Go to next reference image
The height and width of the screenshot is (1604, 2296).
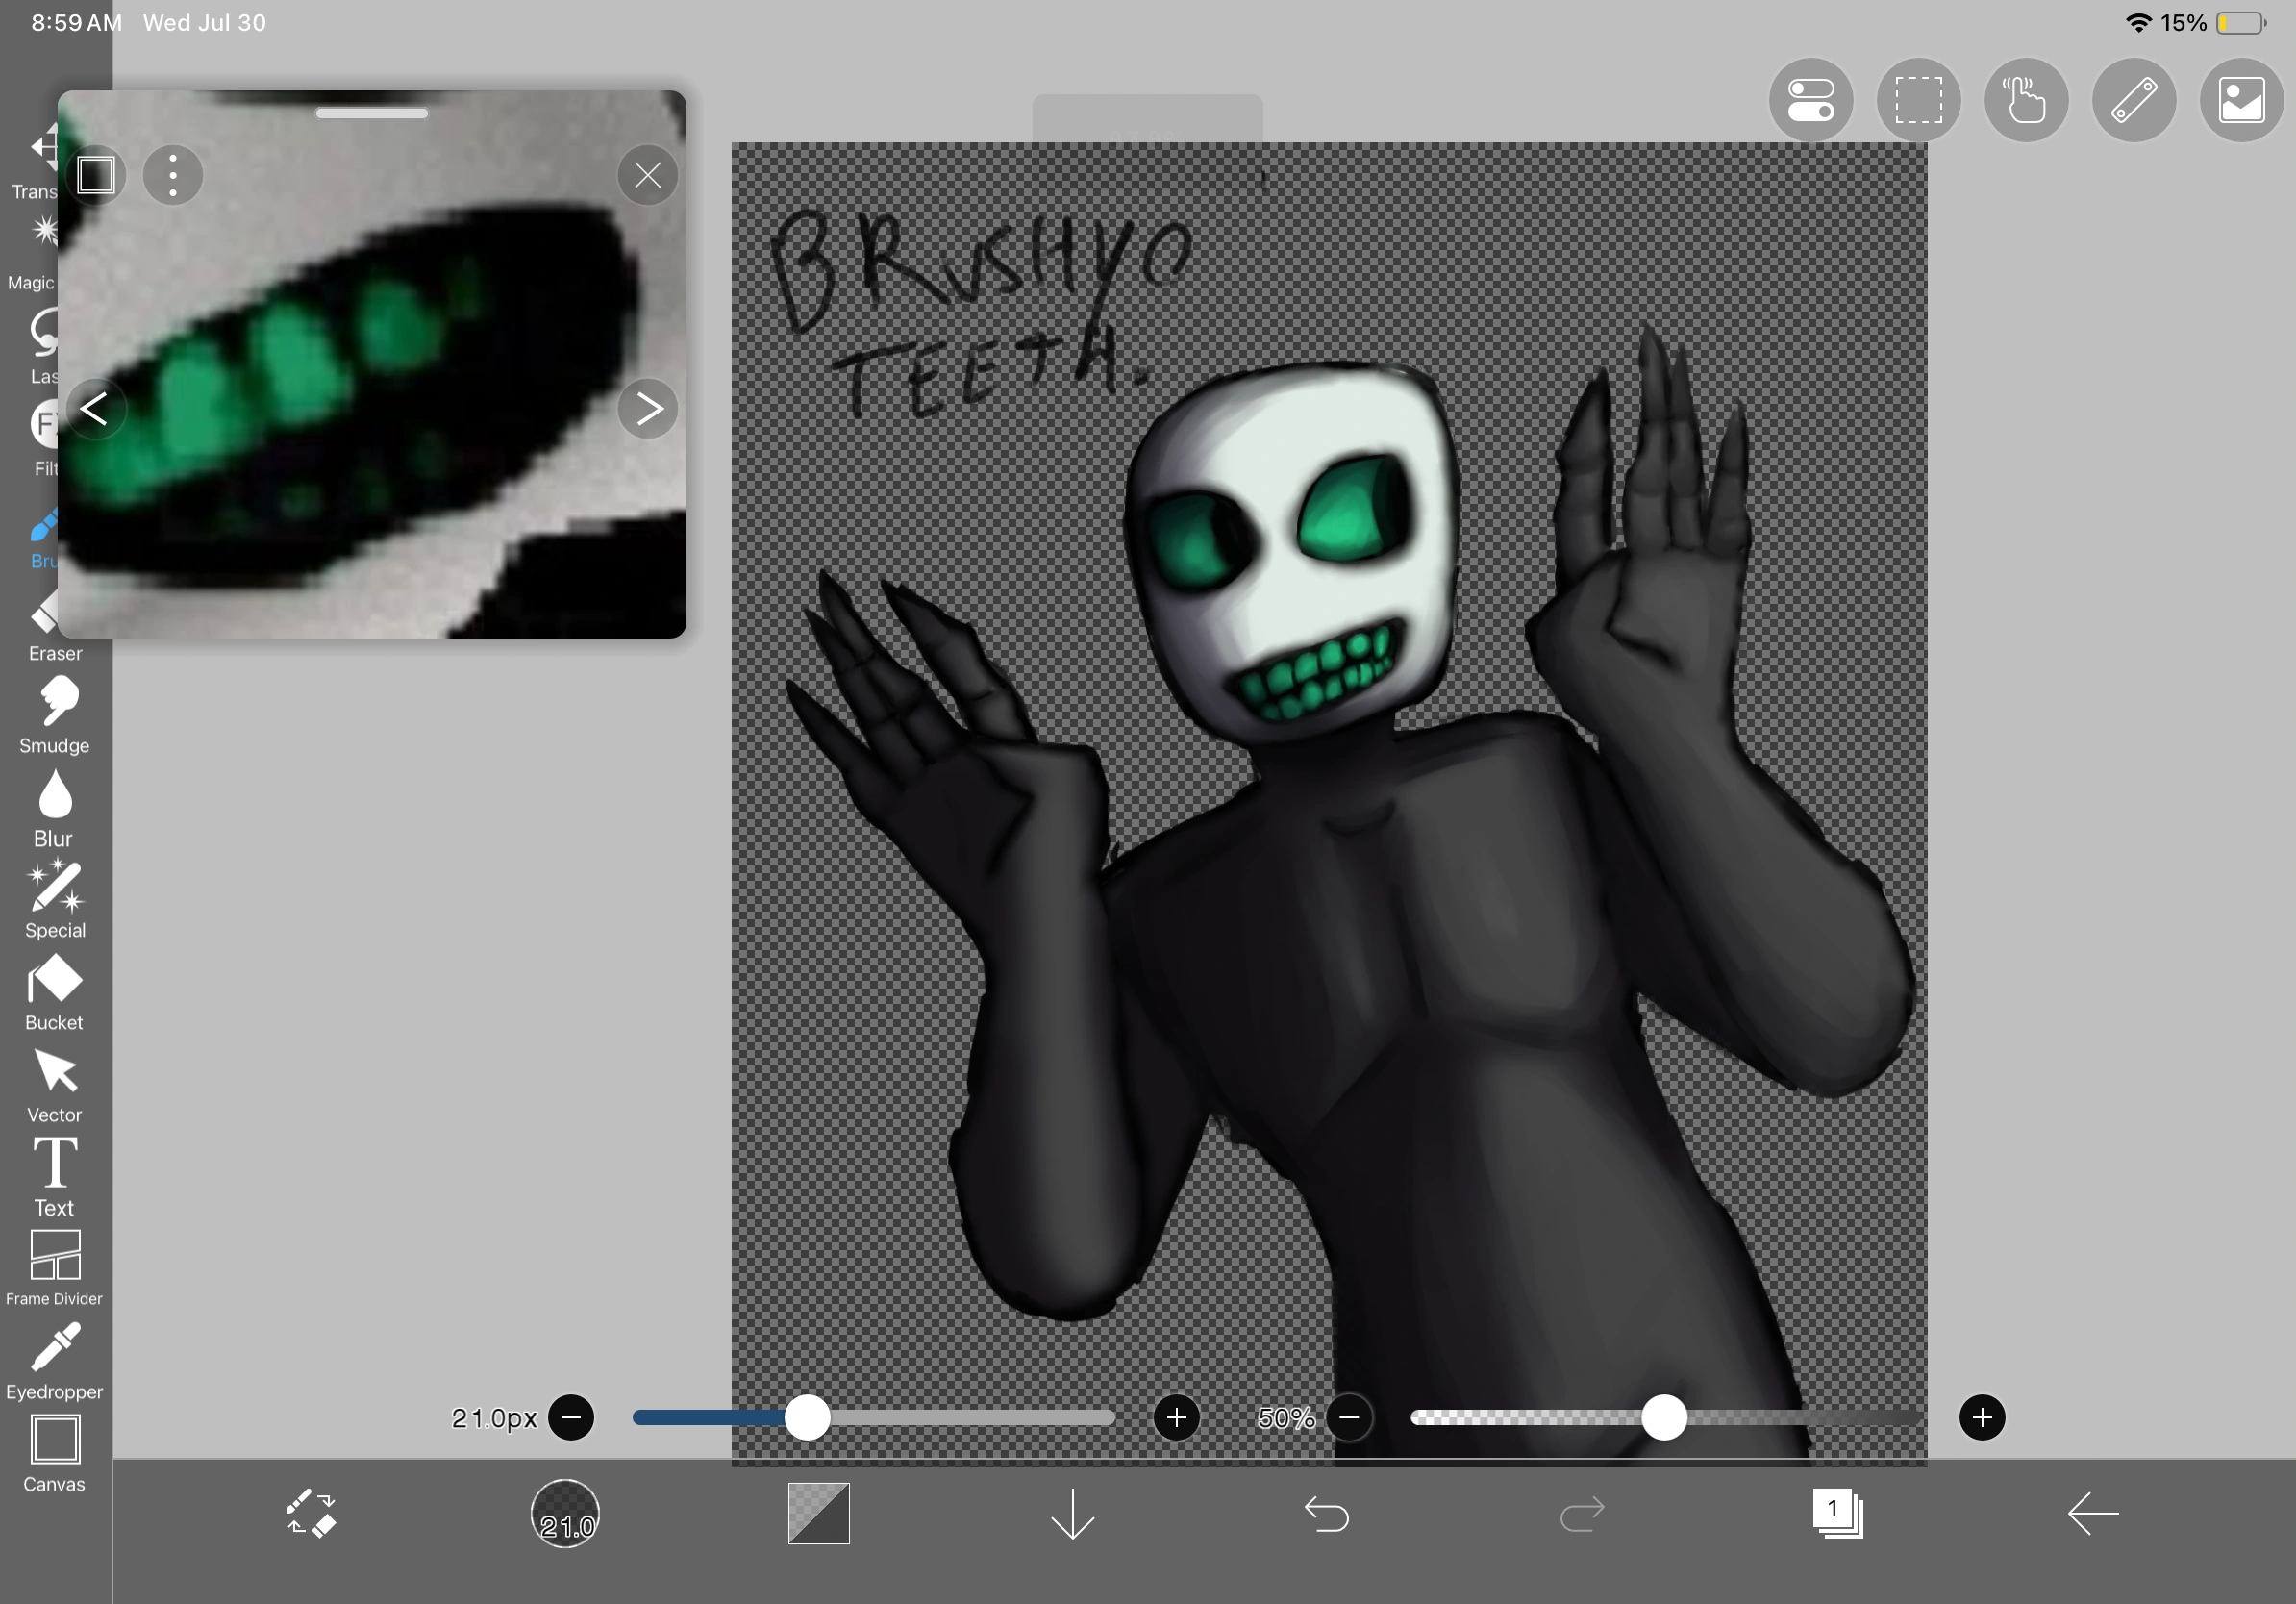click(x=648, y=408)
